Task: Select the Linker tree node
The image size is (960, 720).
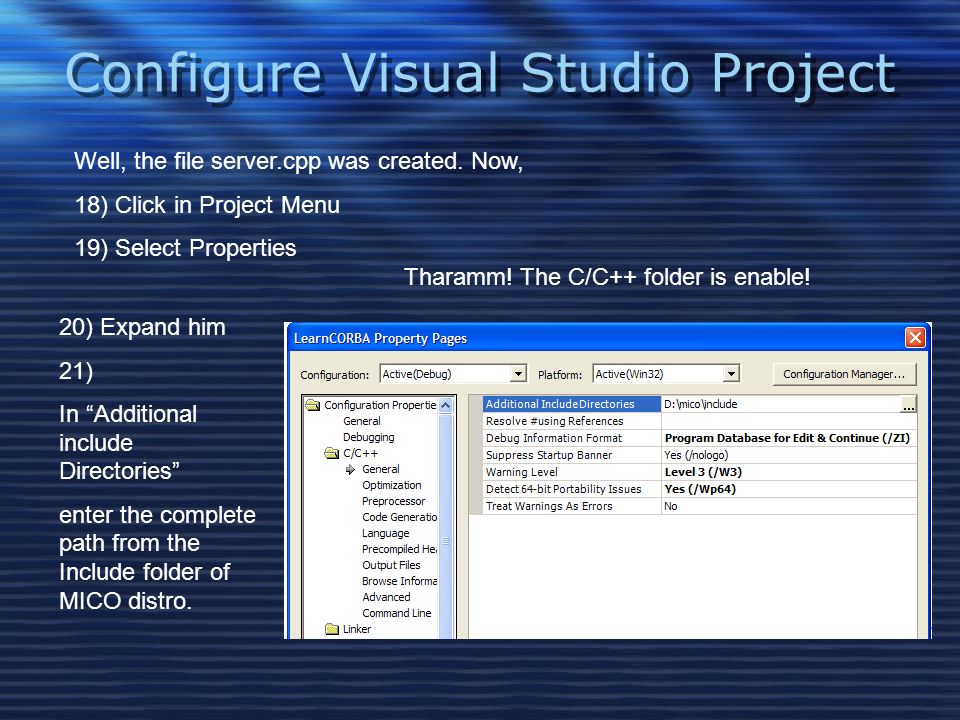Action: click(x=356, y=629)
